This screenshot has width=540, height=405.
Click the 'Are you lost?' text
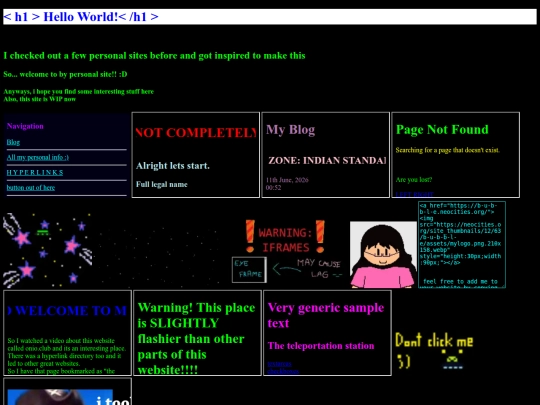pyautogui.click(x=414, y=179)
